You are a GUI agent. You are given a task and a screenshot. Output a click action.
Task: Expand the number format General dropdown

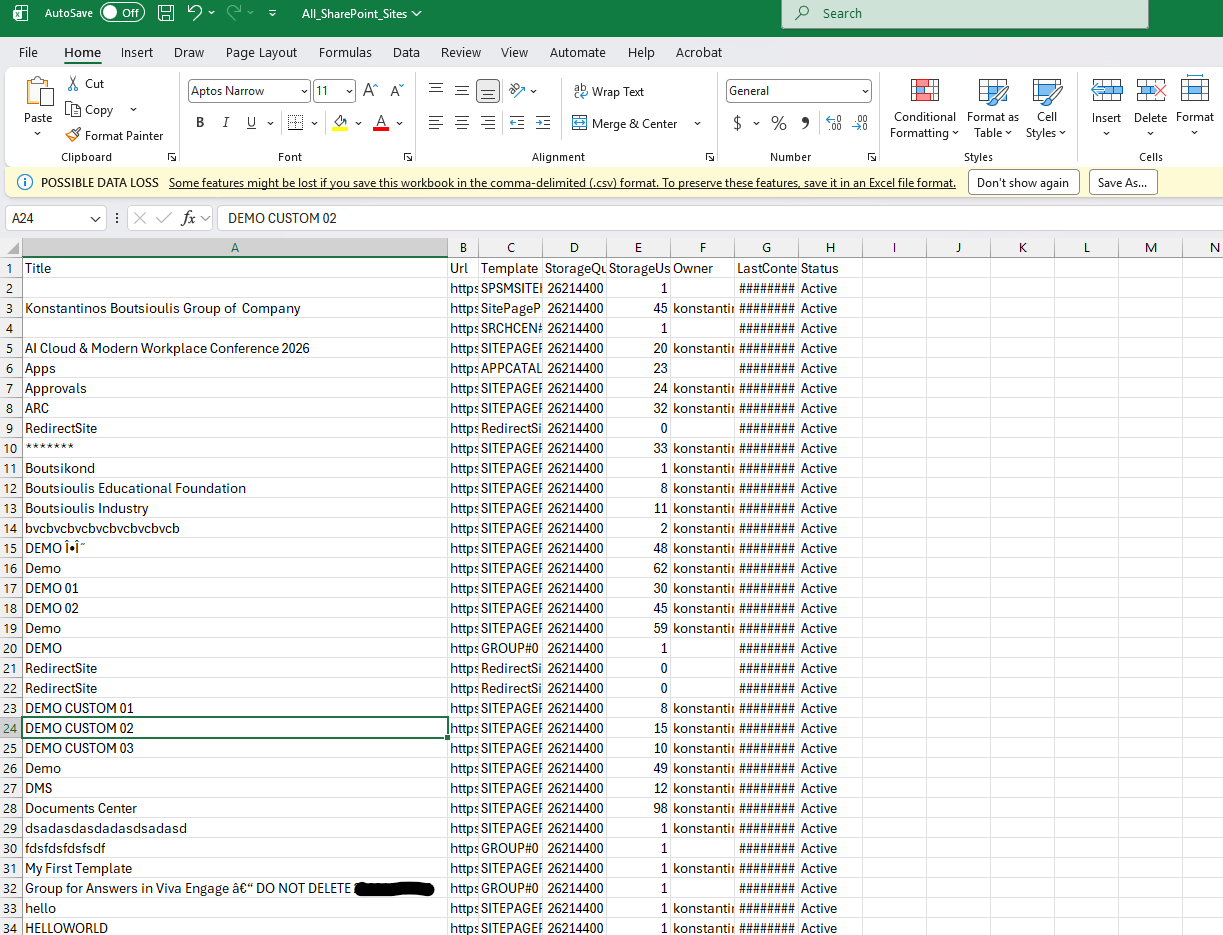point(865,91)
